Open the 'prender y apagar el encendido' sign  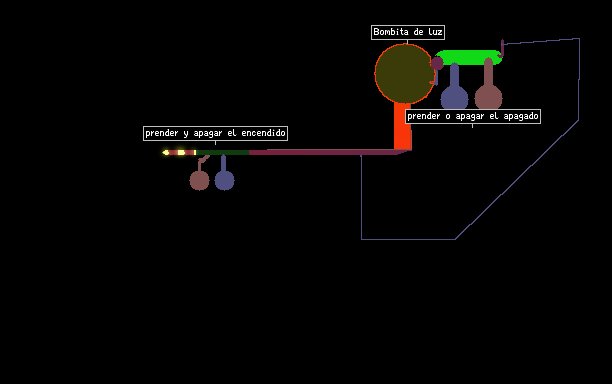coord(215,133)
